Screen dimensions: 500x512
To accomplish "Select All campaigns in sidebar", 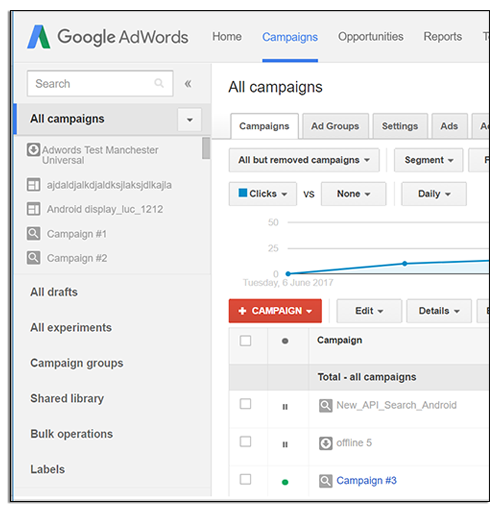I will point(67,119).
